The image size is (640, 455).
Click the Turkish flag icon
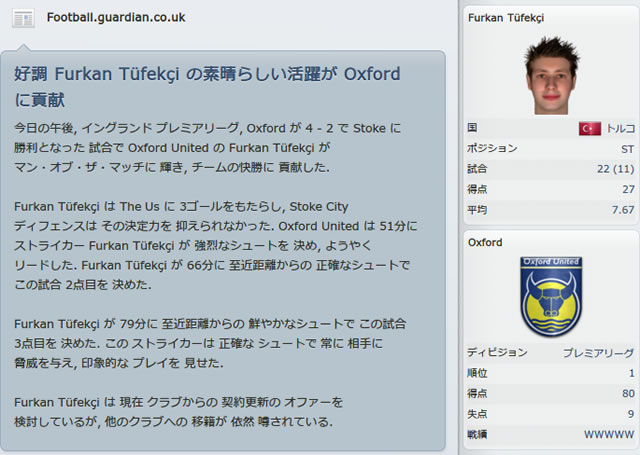(589, 129)
